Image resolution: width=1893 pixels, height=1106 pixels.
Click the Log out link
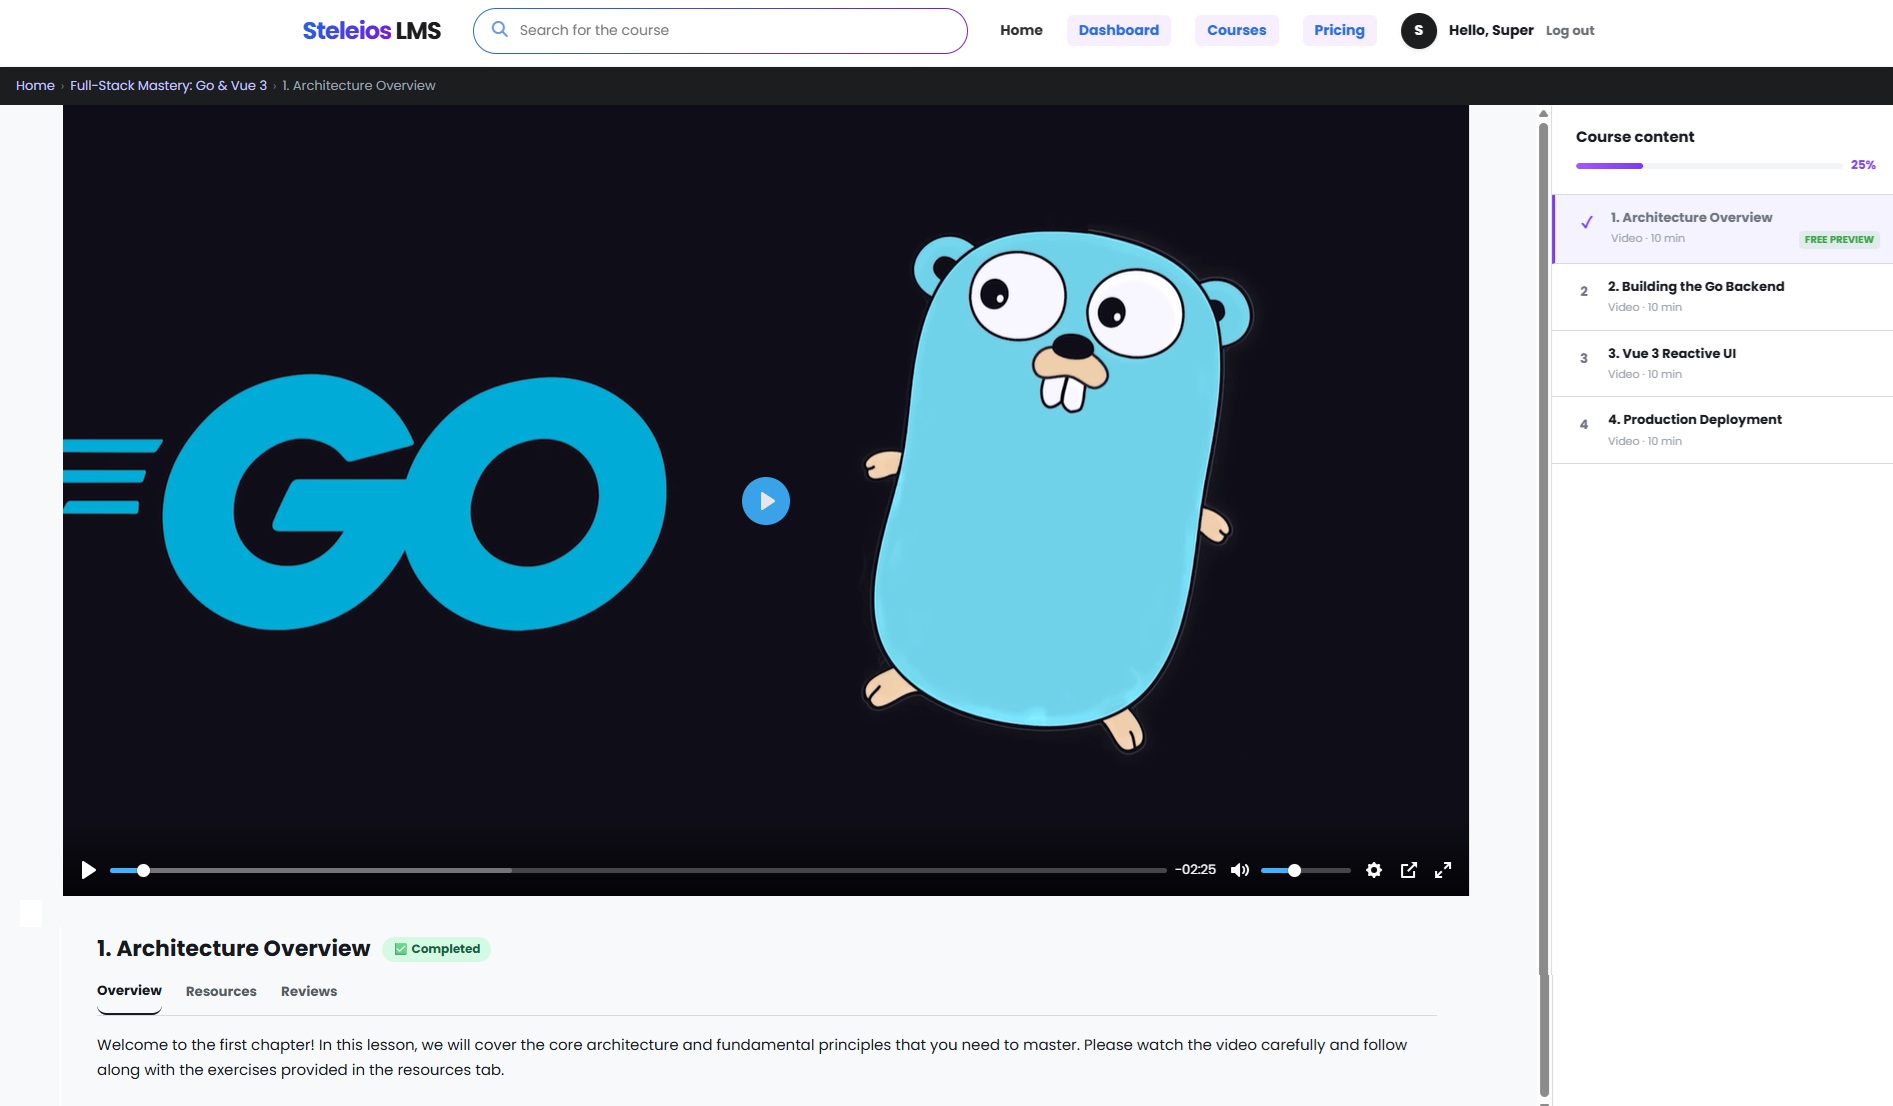coord(1569,31)
